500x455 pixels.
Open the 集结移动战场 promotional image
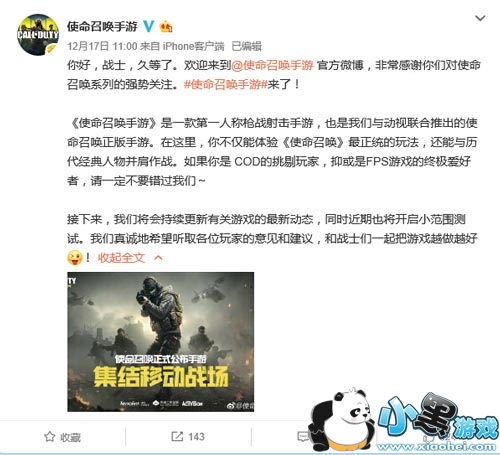pyautogui.click(x=161, y=342)
